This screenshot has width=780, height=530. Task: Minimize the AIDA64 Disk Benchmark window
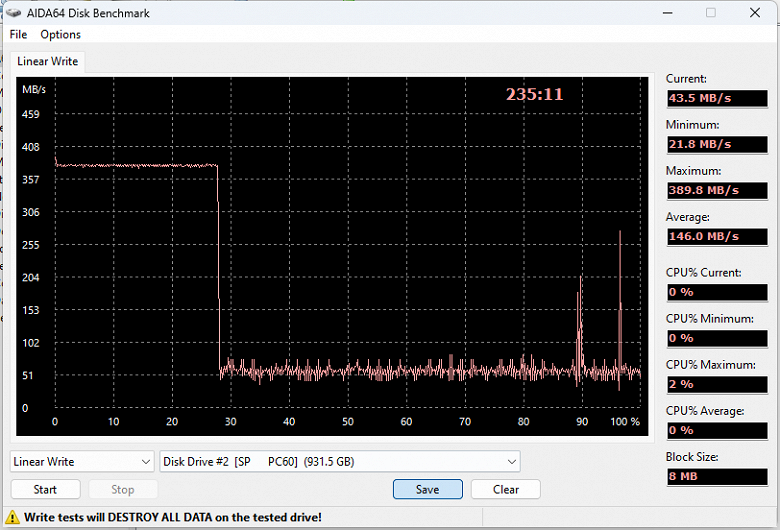click(x=668, y=12)
